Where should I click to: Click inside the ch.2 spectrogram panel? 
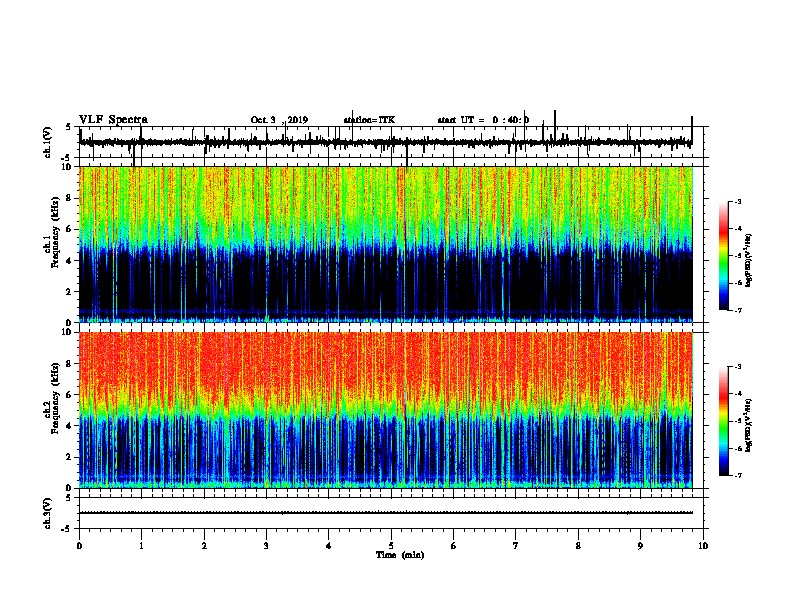click(x=385, y=410)
